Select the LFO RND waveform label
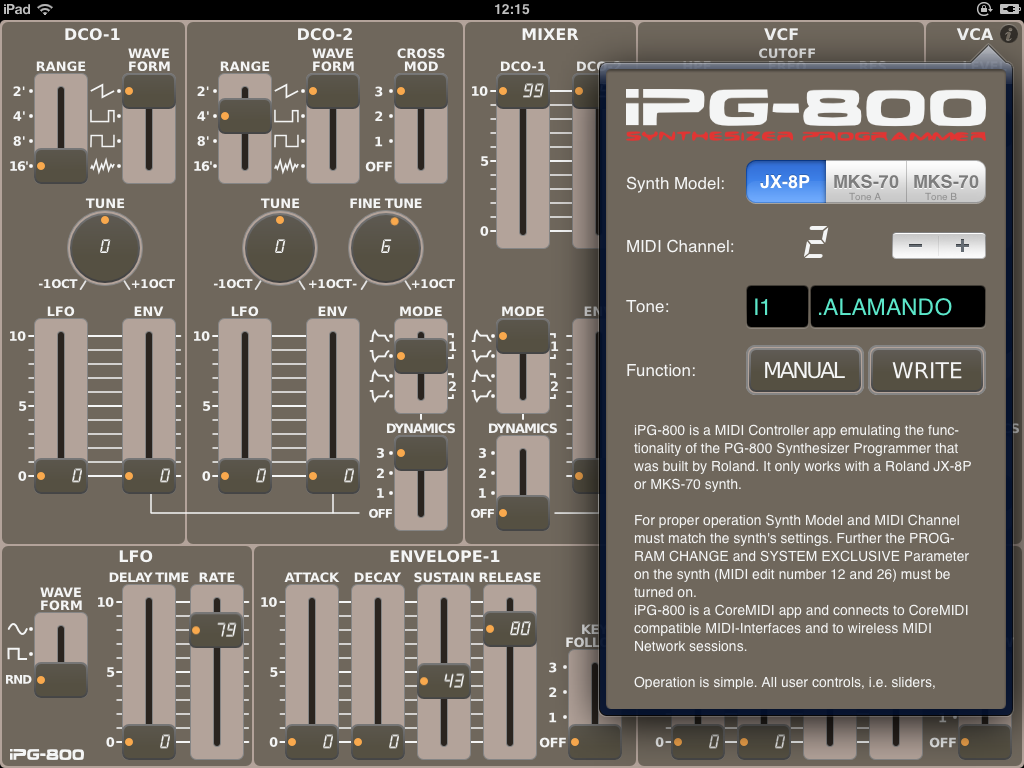1024x768 pixels. [x=18, y=680]
